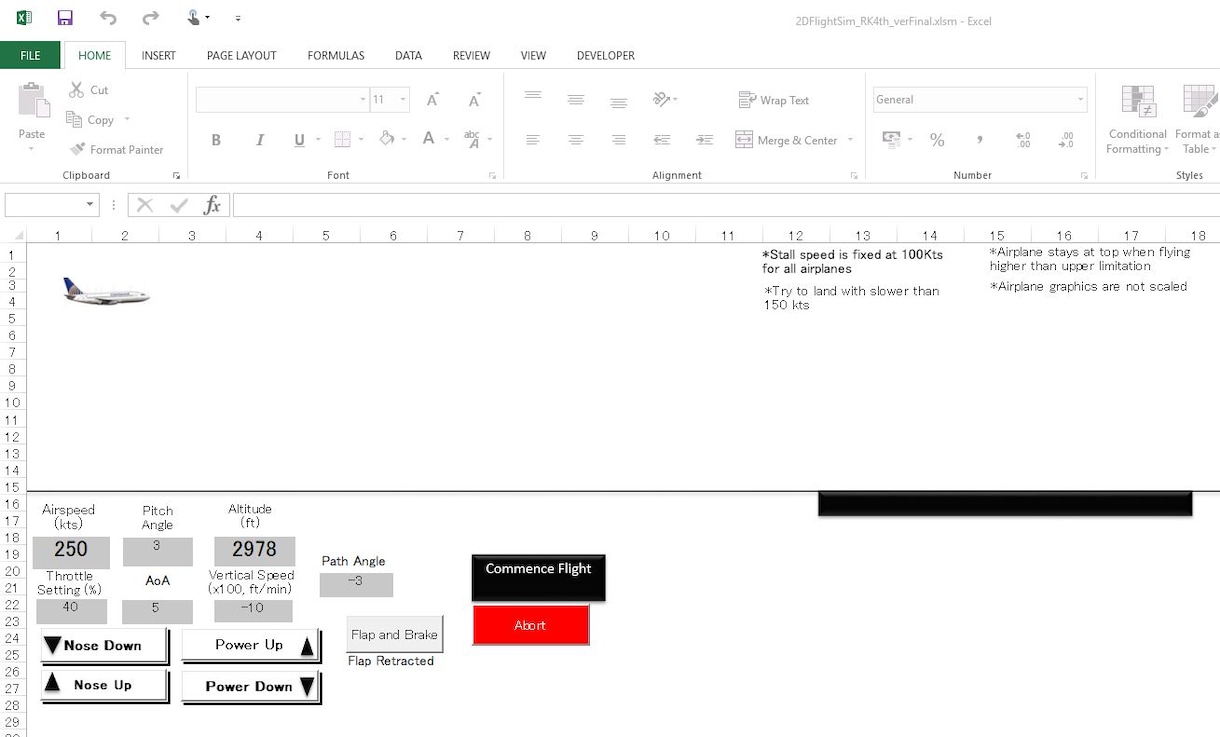1220x737 pixels.
Task: Open the REVIEW tab
Action: tap(471, 56)
